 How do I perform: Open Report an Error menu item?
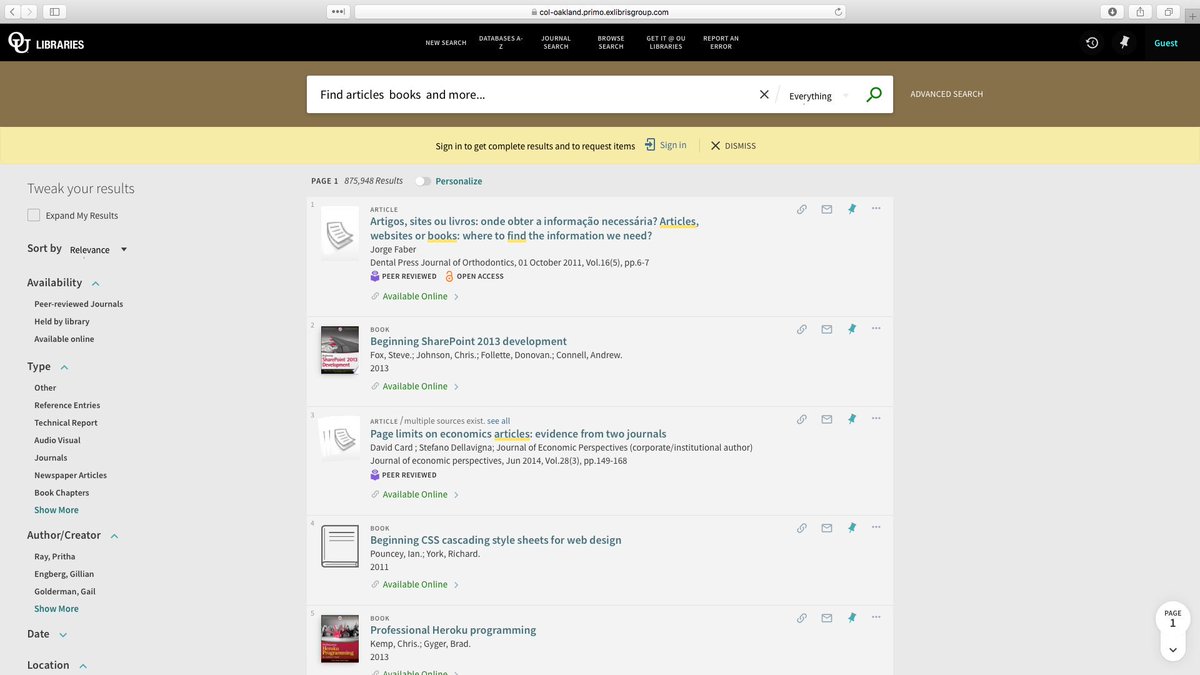tap(721, 42)
